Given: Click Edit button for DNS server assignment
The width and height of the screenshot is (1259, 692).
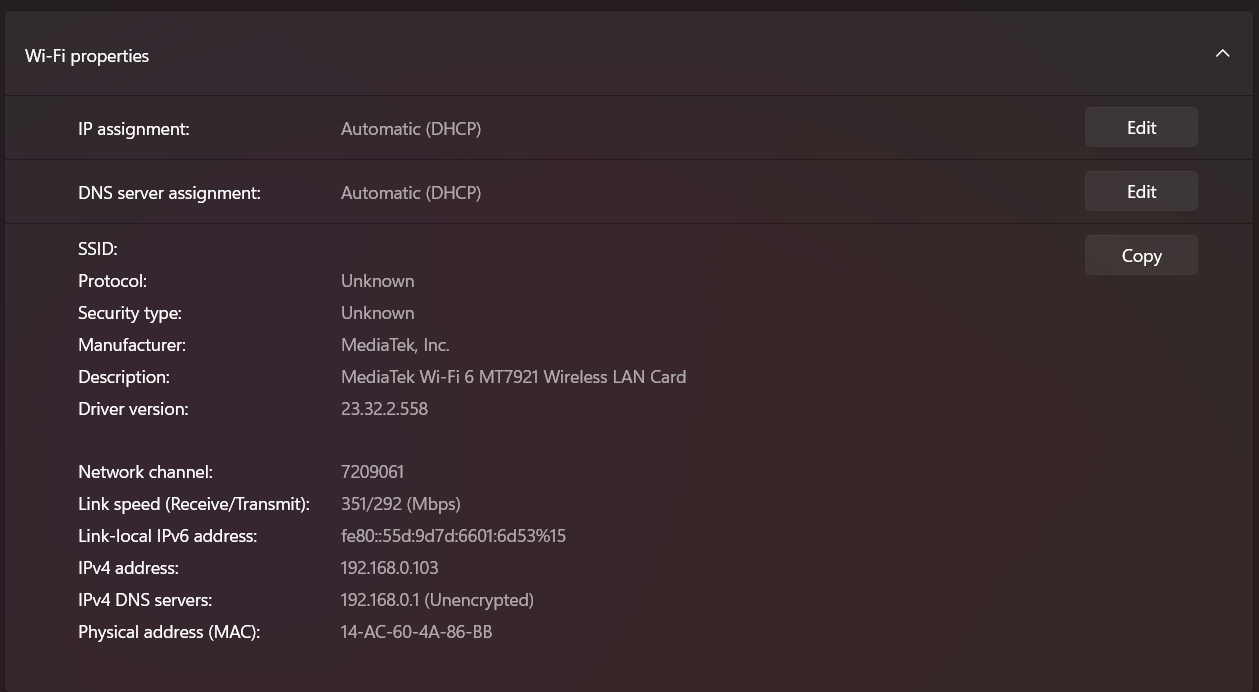Looking at the screenshot, I should coord(1141,192).
